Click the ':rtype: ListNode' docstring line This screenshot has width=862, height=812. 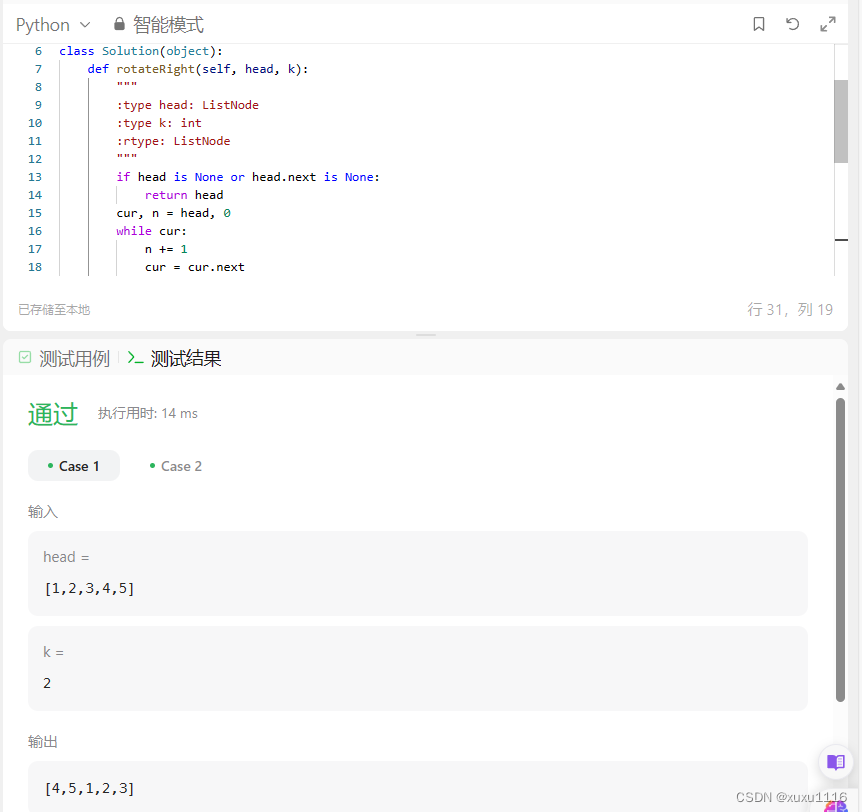pos(173,141)
